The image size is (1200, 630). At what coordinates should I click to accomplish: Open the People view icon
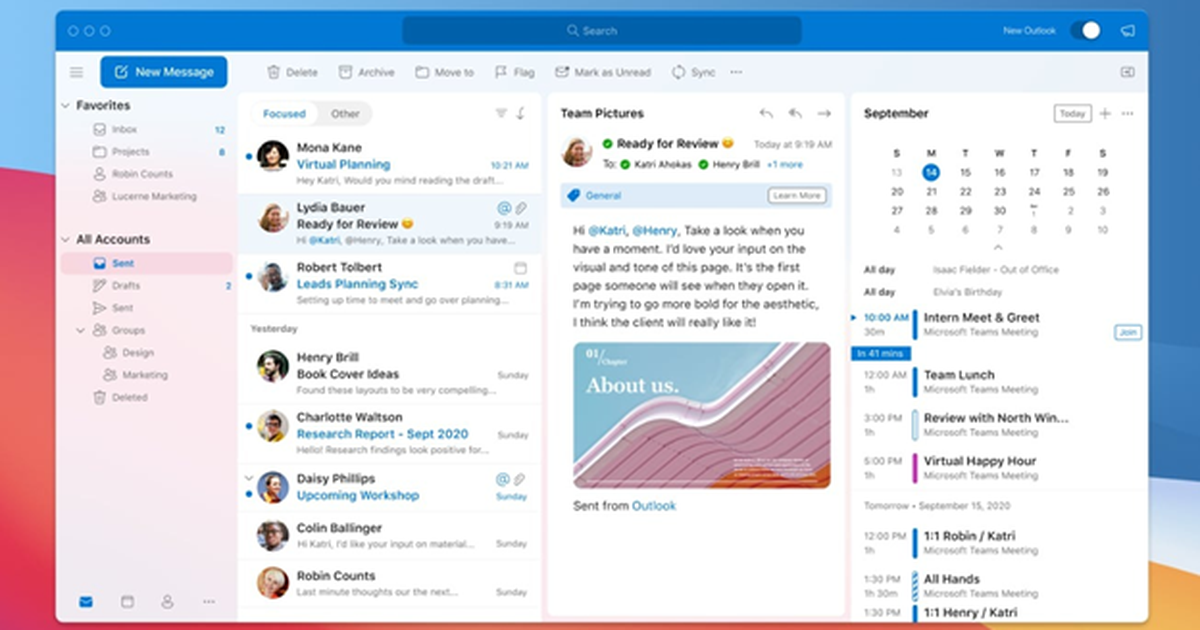[168, 601]
